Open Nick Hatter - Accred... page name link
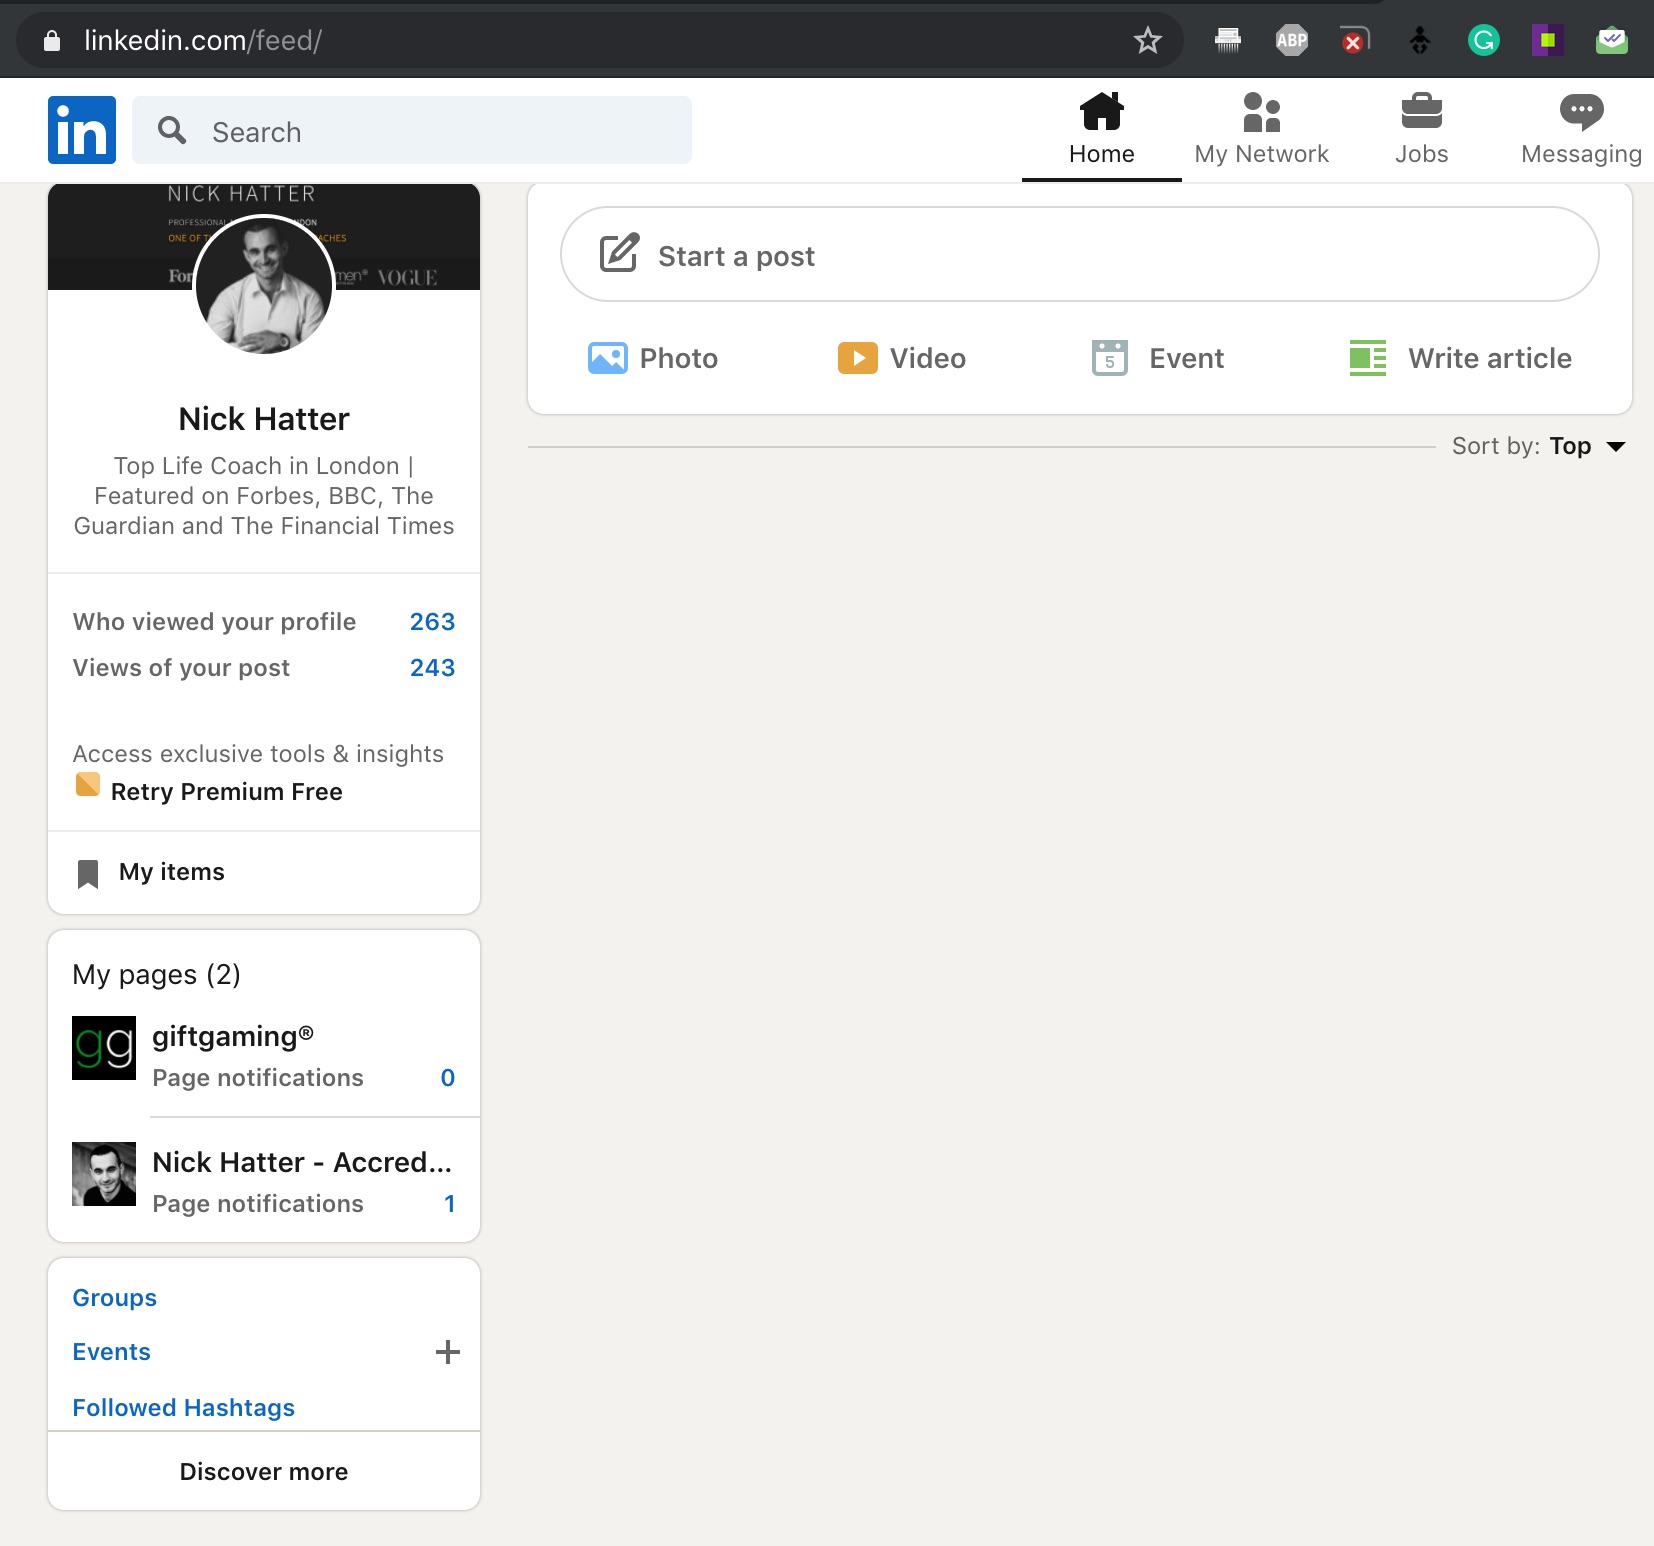The image size is (1654, 1546). (x=302, y=1162)
